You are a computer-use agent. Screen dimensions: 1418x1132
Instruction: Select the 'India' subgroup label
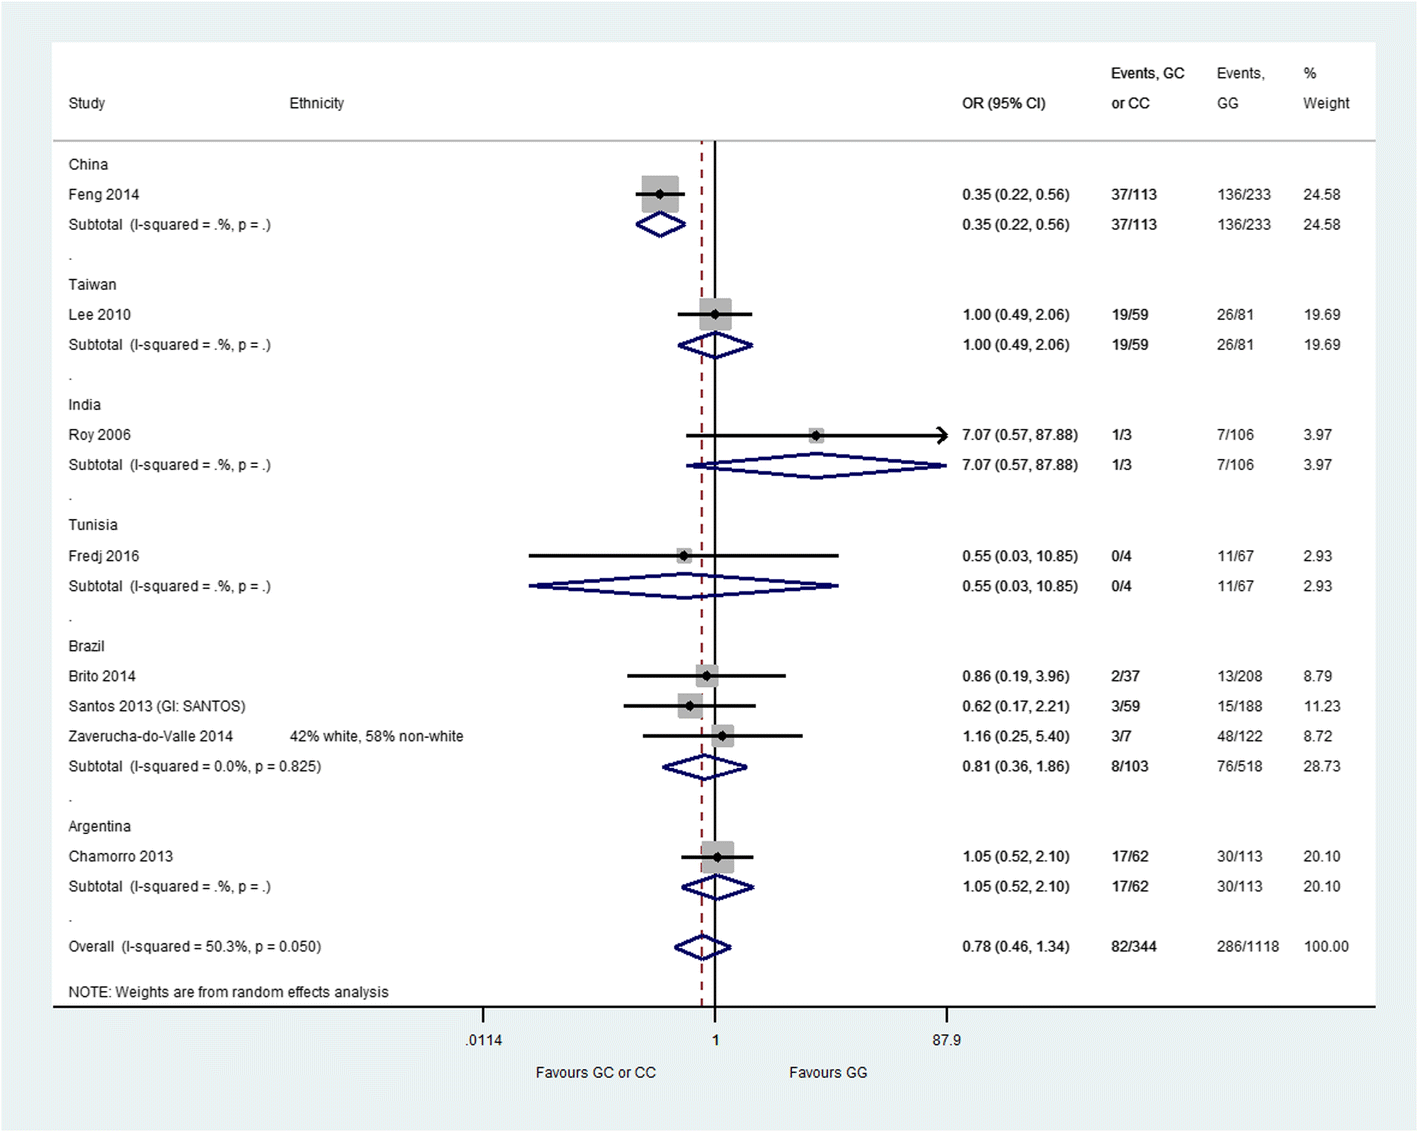84,404
